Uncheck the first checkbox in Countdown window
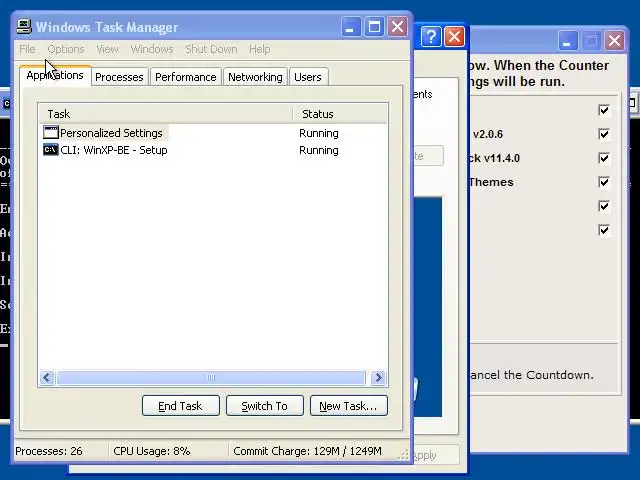This screenshot has width=640, height=480. pyautogui.click(x=604, y=110)
